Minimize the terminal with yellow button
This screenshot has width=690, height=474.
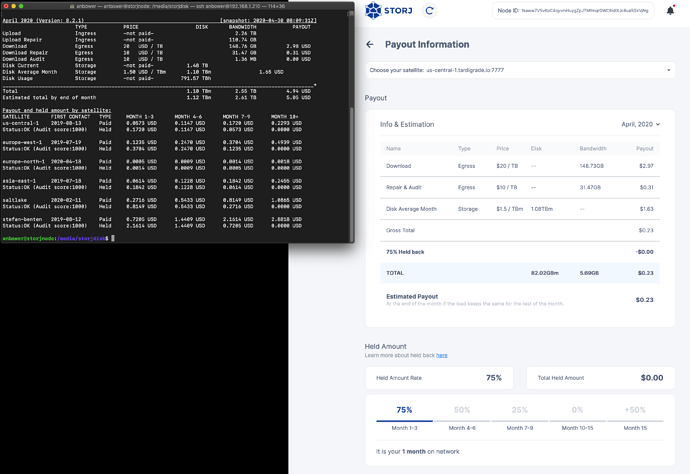[14, 6]
